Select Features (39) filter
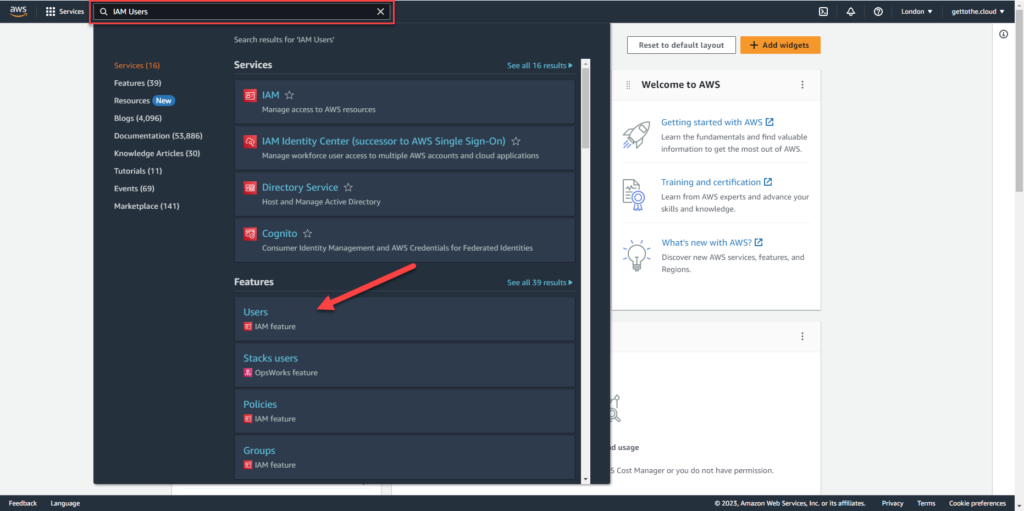The width and height of the screenshot is (1024, 511). [137, 83]
